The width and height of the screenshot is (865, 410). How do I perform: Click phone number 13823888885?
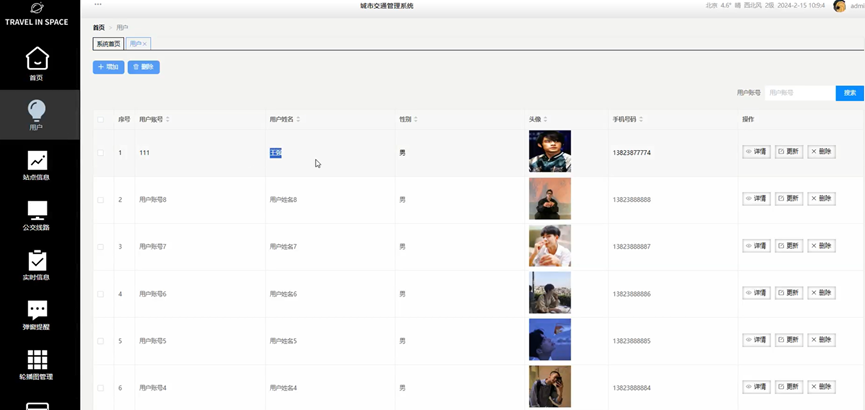point(632,341)
